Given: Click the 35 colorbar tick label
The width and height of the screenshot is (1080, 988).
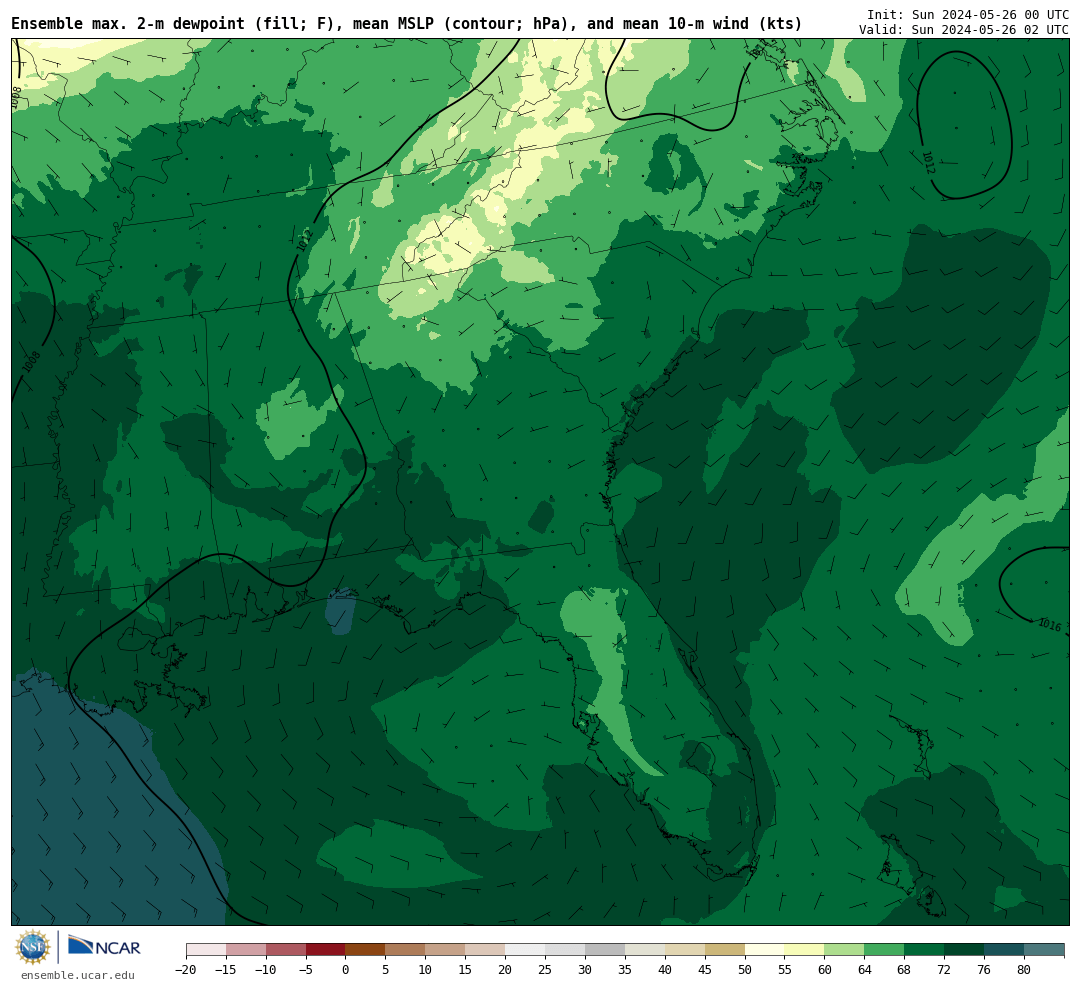Looking at the screenshot, I should point(625,969).
